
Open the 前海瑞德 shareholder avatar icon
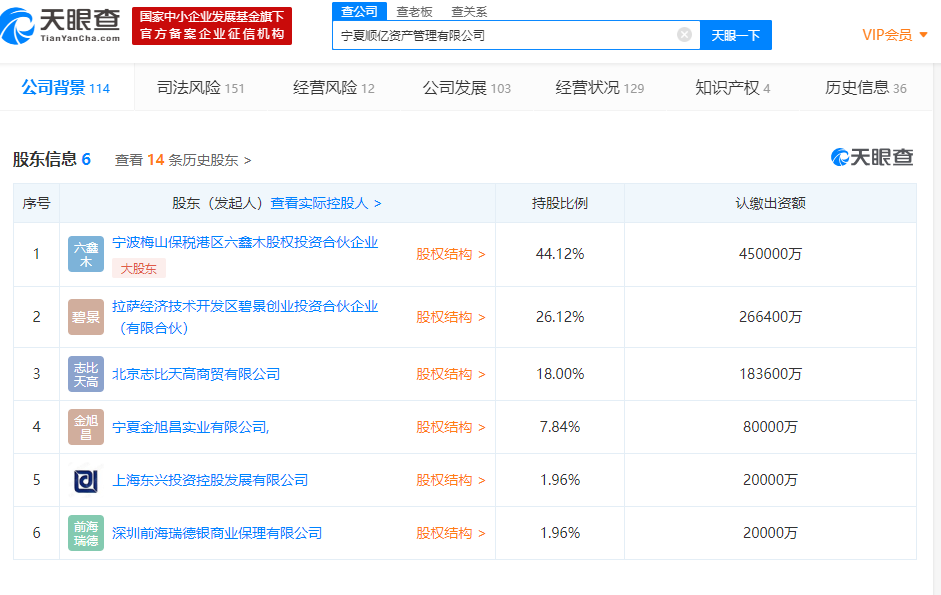click(86, 533)
